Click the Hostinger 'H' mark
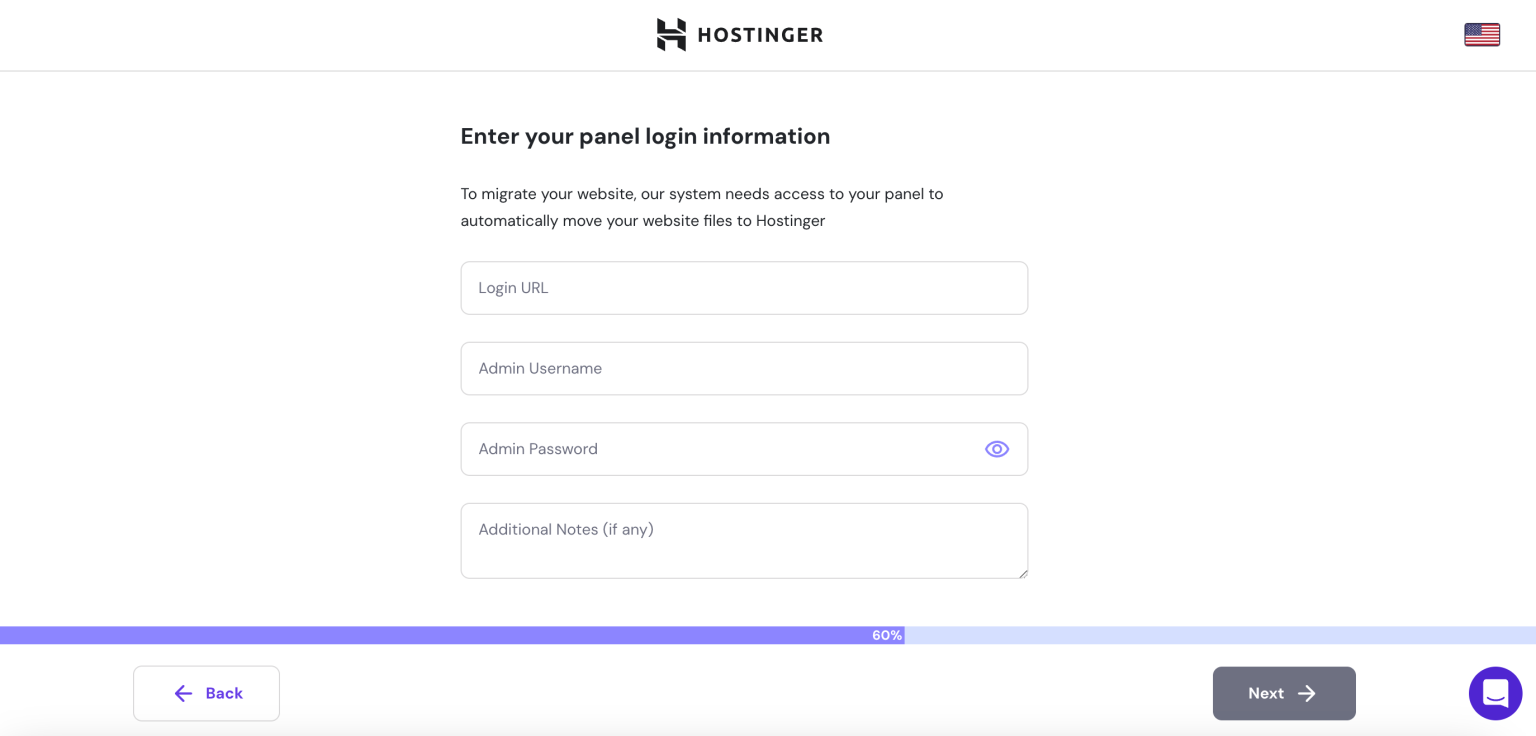Screen dimensions: 1536x736 click(x=671, y=34)
